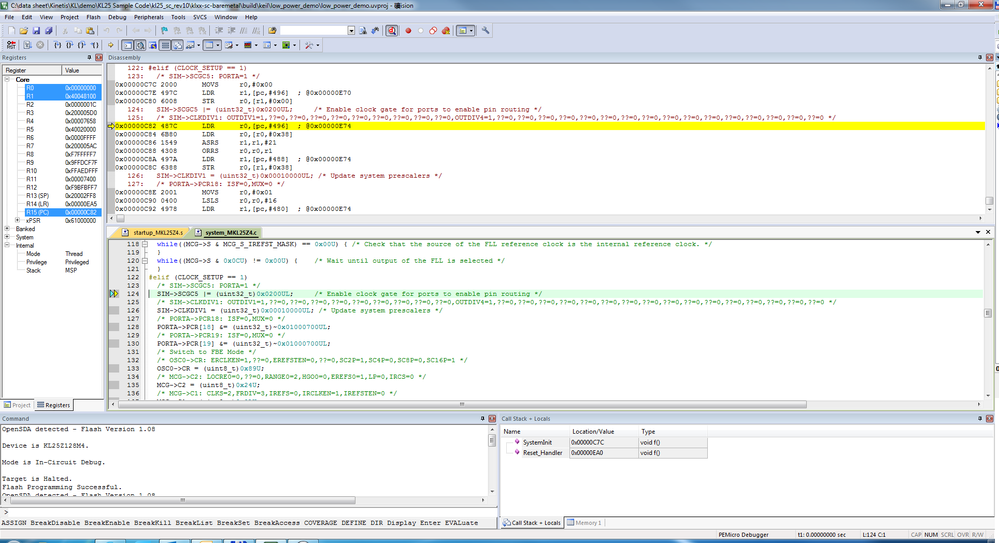
Task: Select the Reset_Handler call stack entry
Action: click(545, 452)
